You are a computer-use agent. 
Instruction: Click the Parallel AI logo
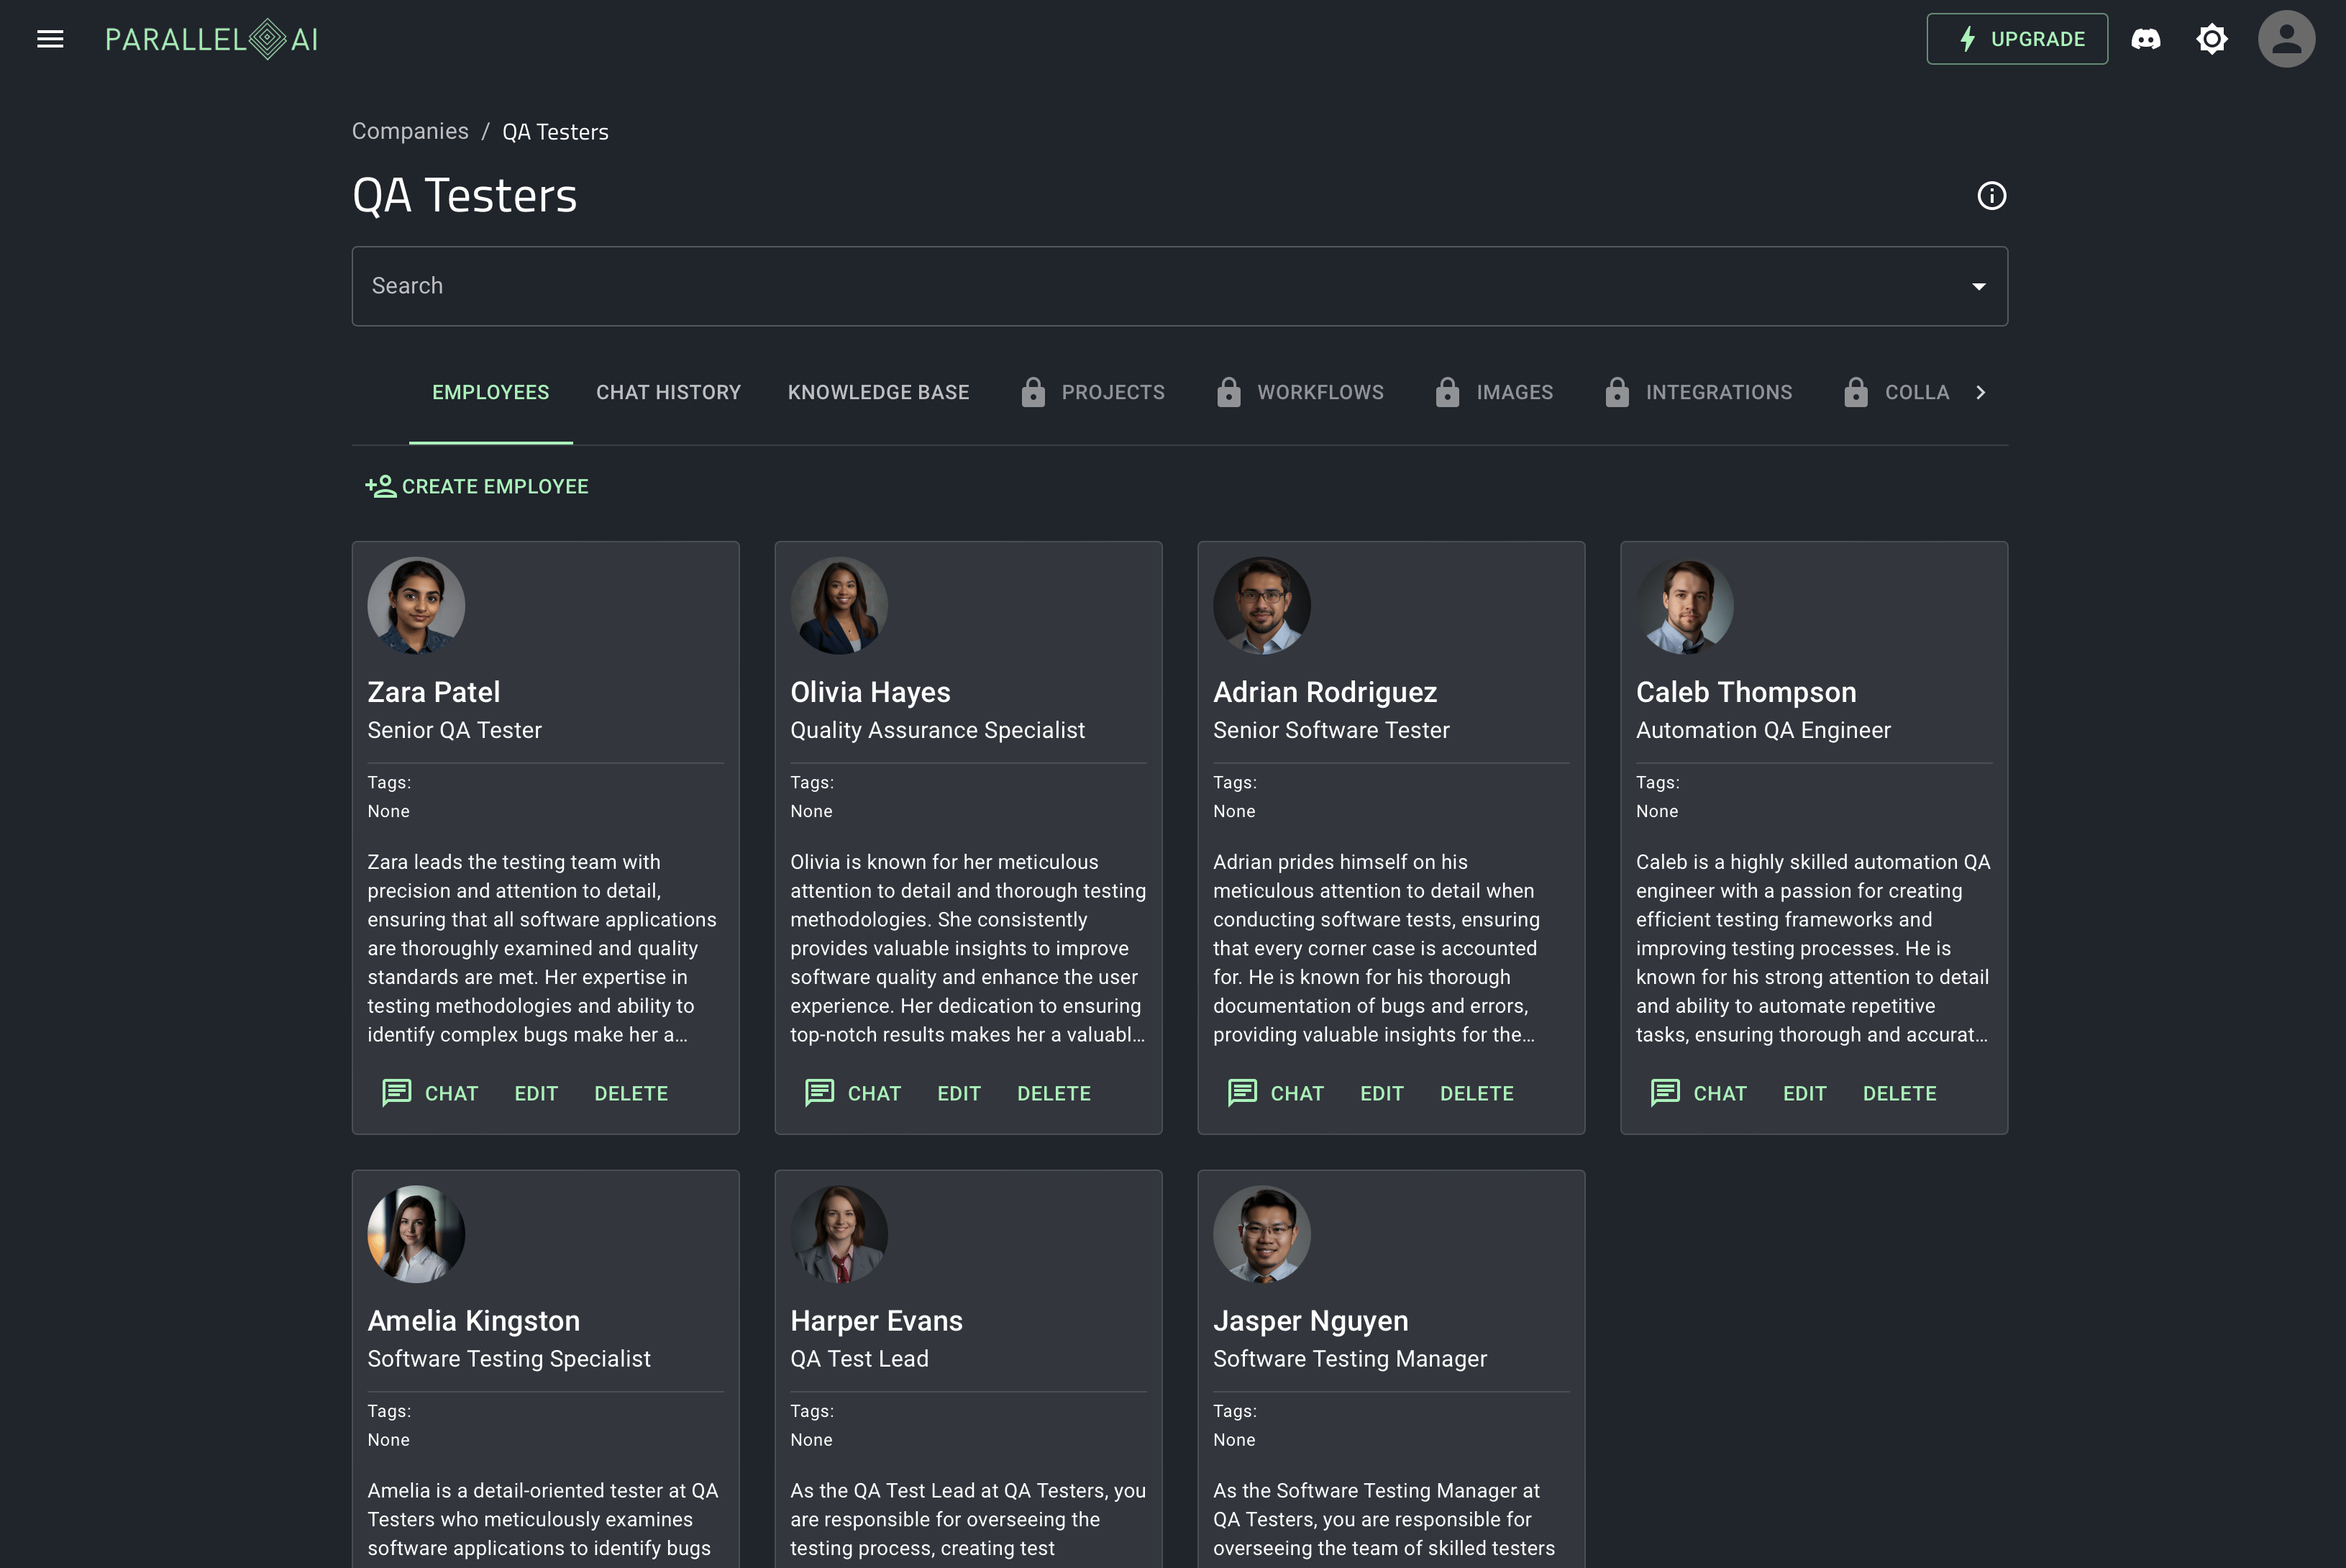[212, 39]
